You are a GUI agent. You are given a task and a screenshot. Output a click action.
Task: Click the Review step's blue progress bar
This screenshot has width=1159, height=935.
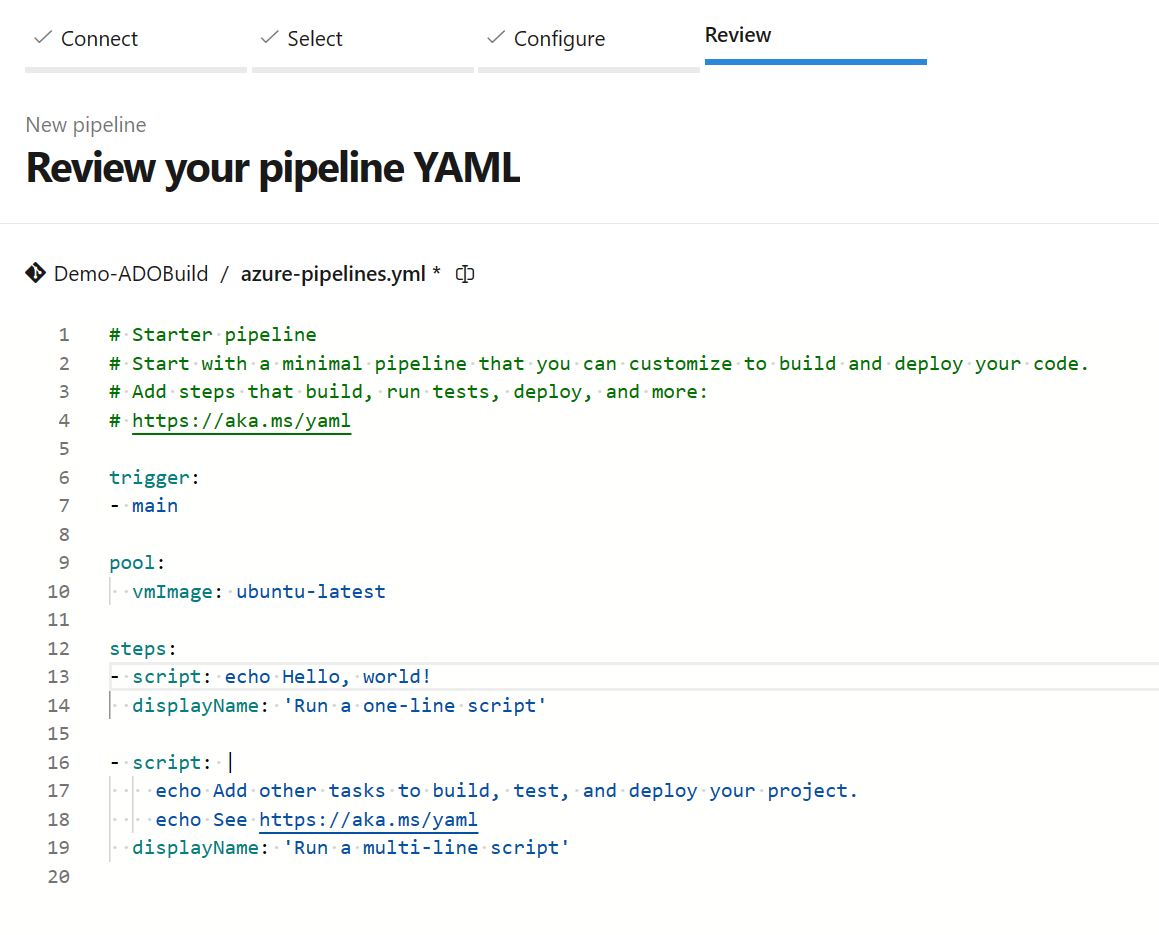[x=815, y=61]
